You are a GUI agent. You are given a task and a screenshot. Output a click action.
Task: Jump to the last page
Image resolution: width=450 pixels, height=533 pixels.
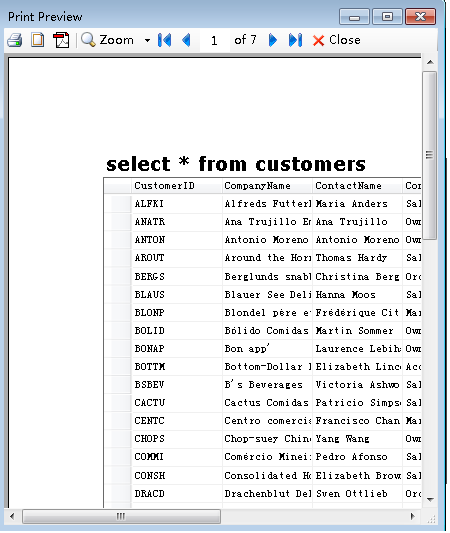coord(295,40)
